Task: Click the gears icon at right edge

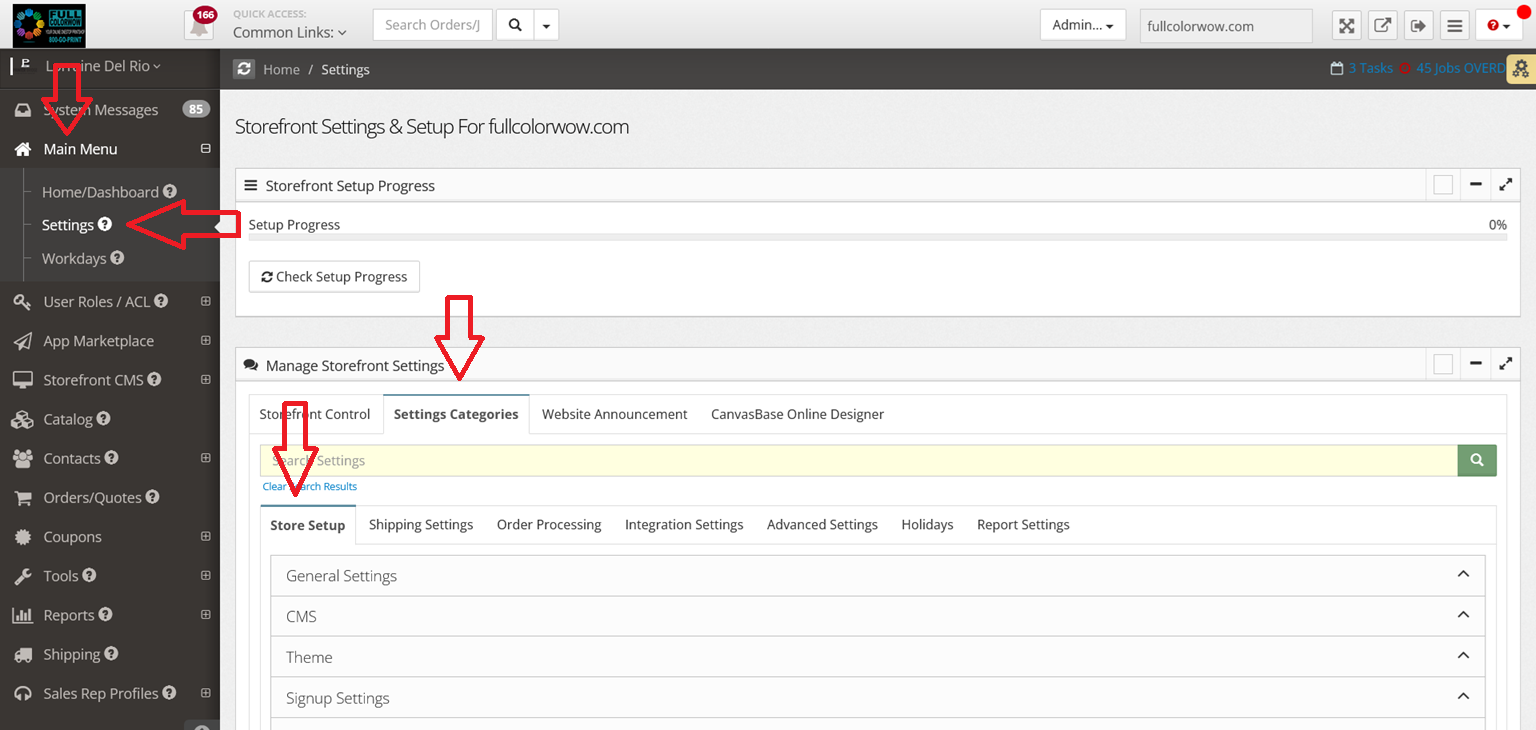Action: 1520,69
